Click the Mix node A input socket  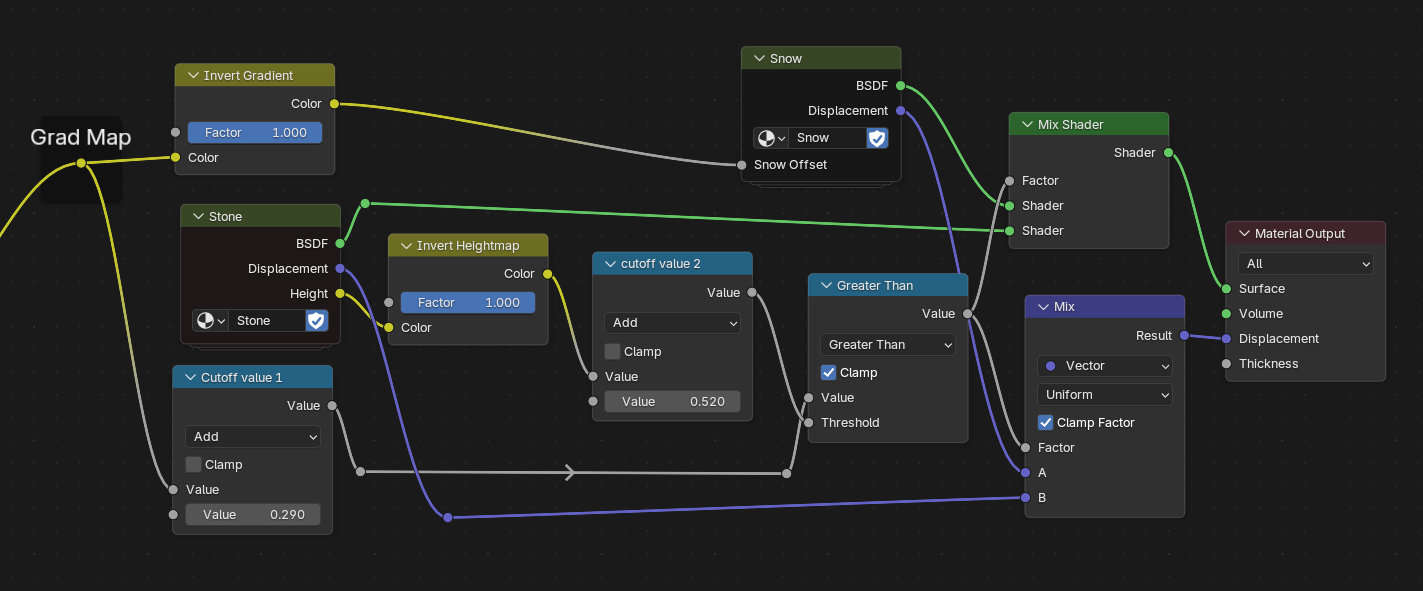point(1025,473)
